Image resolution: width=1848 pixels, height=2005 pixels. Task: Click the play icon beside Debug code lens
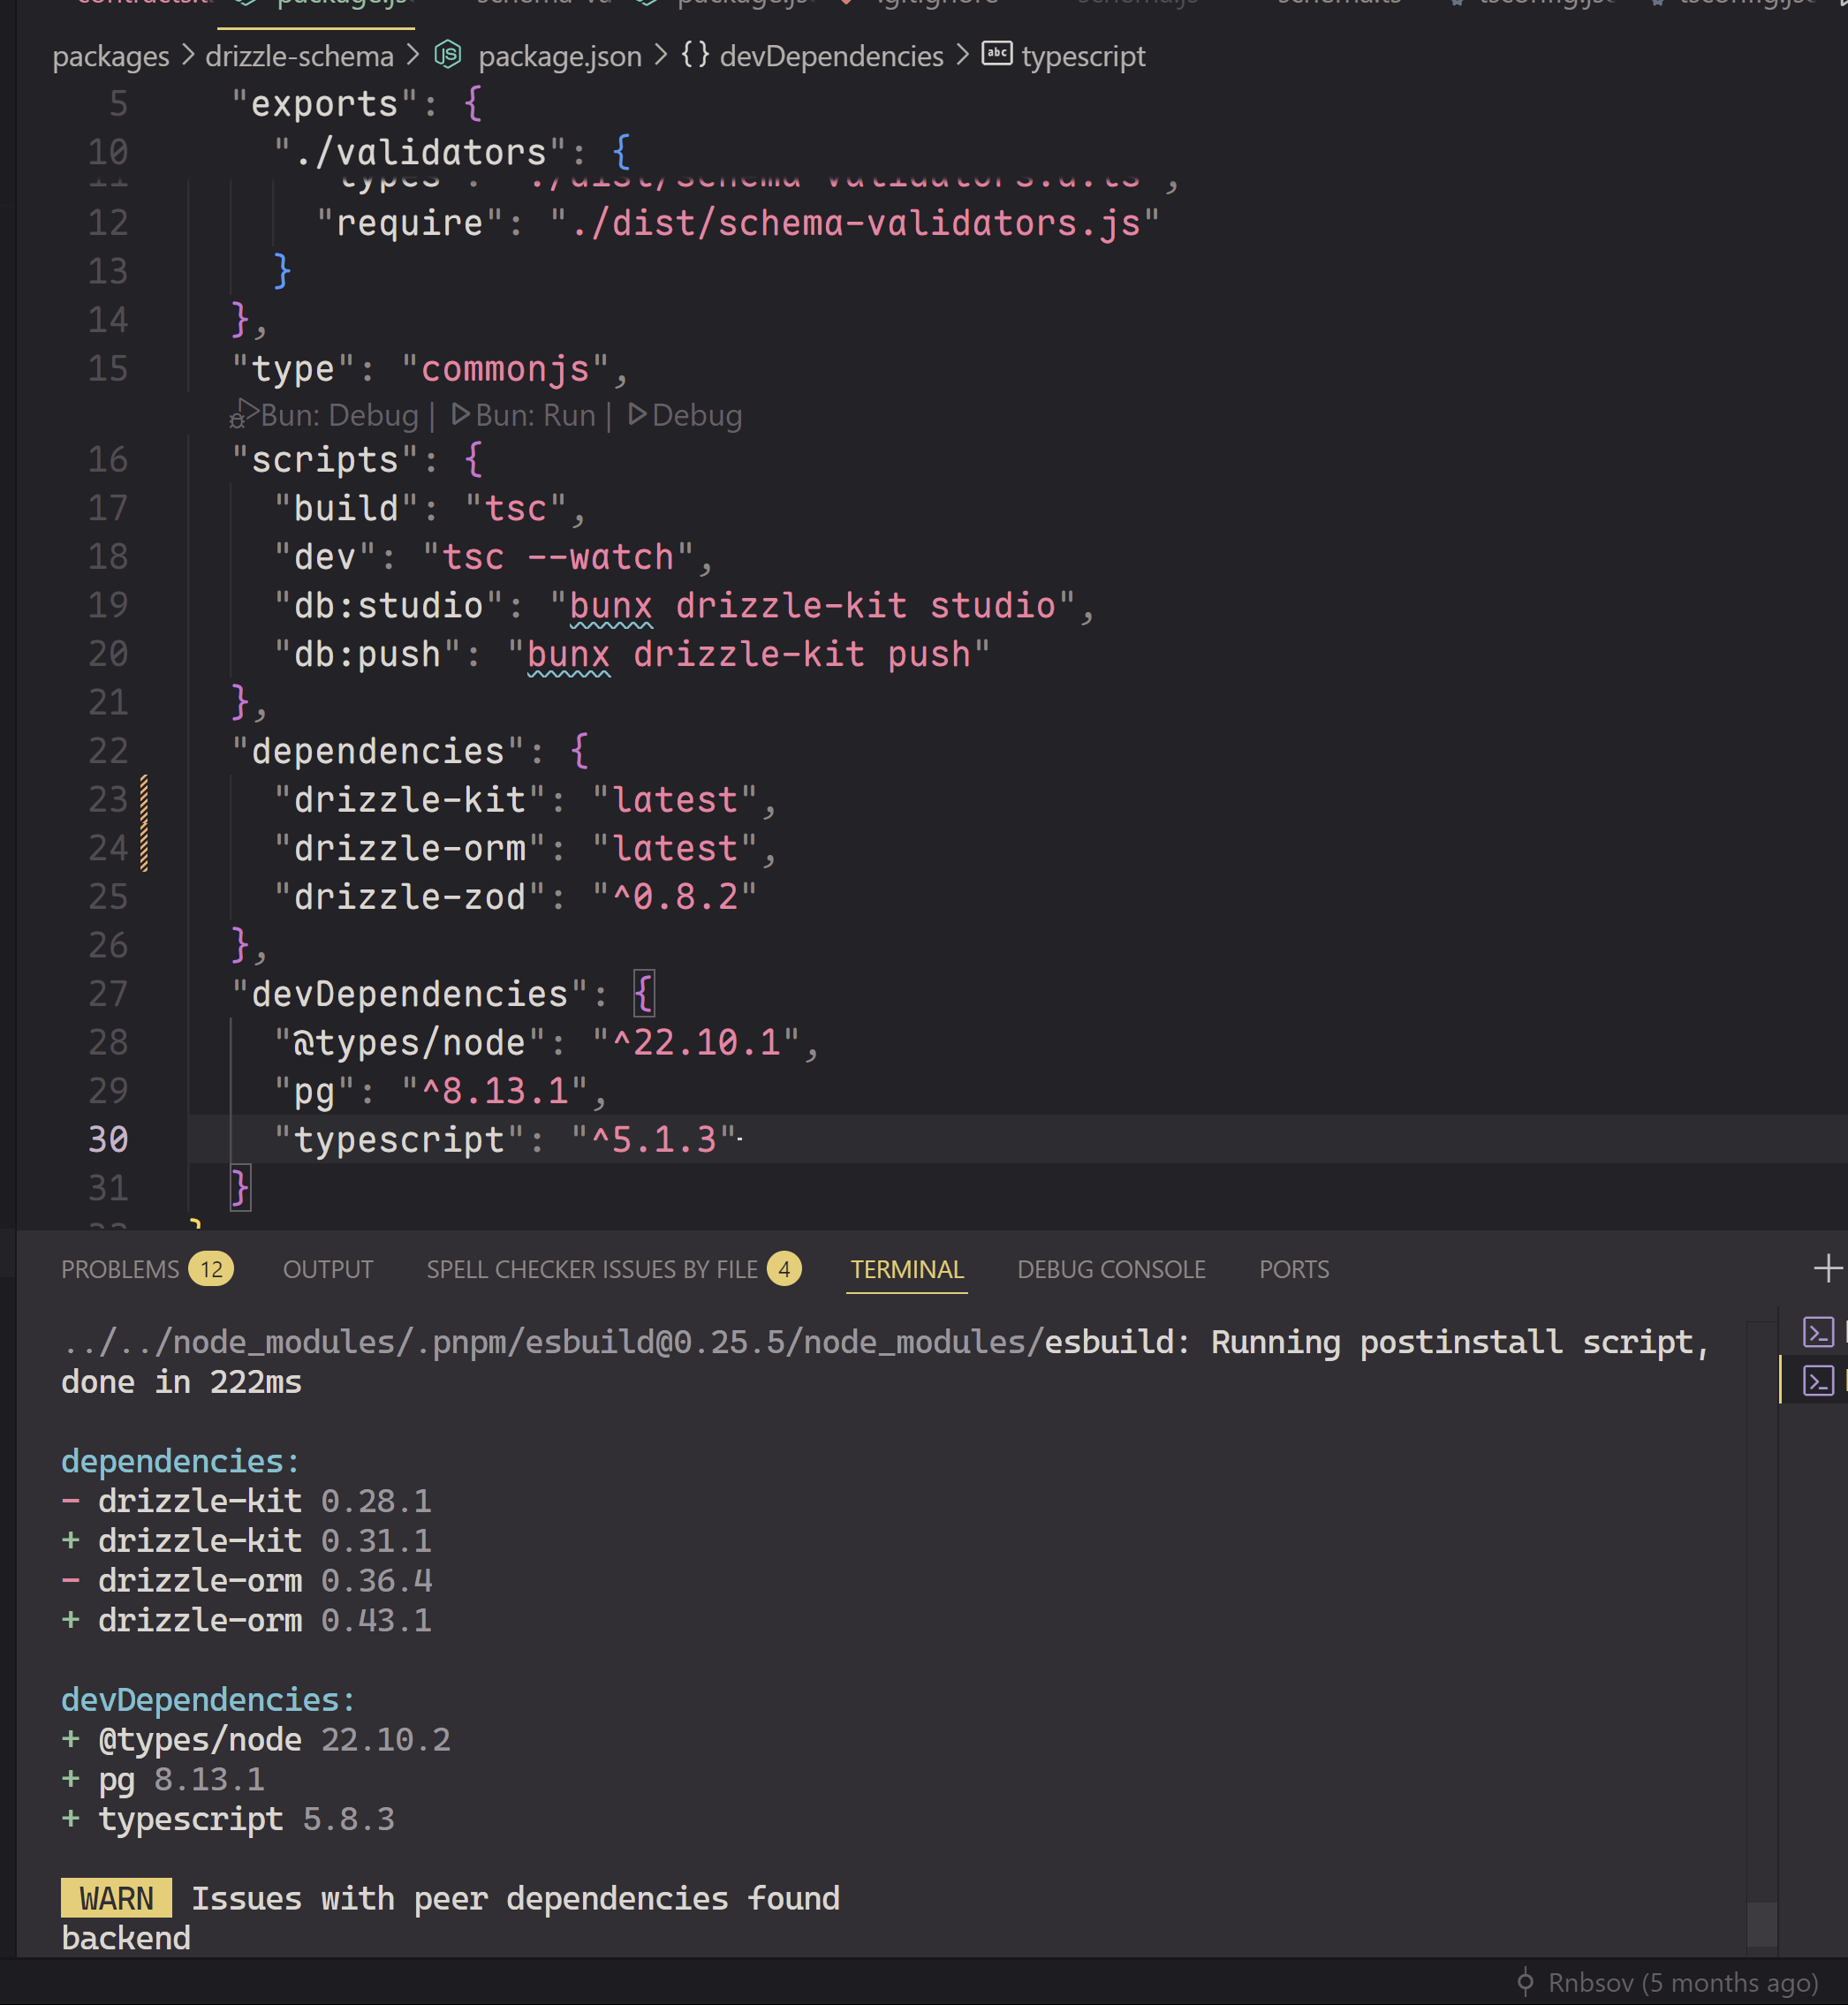pyautogui.click(x=637, y=414)
